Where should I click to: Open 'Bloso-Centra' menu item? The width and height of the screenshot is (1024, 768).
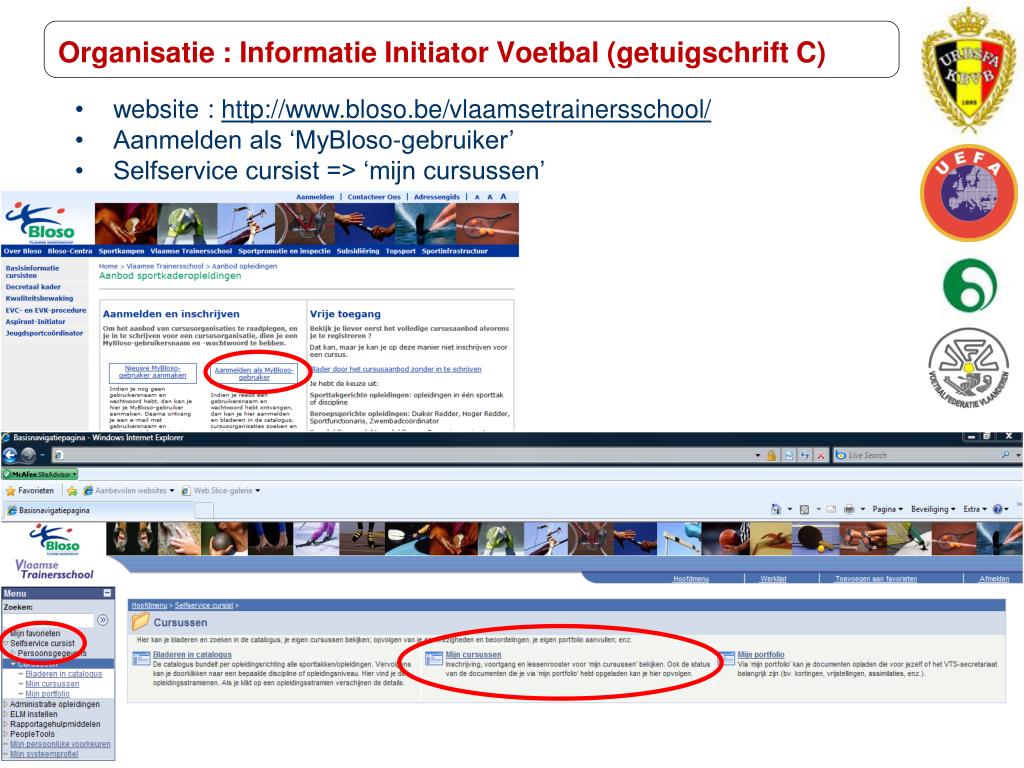pyautogui.click(x=70, y=251)
